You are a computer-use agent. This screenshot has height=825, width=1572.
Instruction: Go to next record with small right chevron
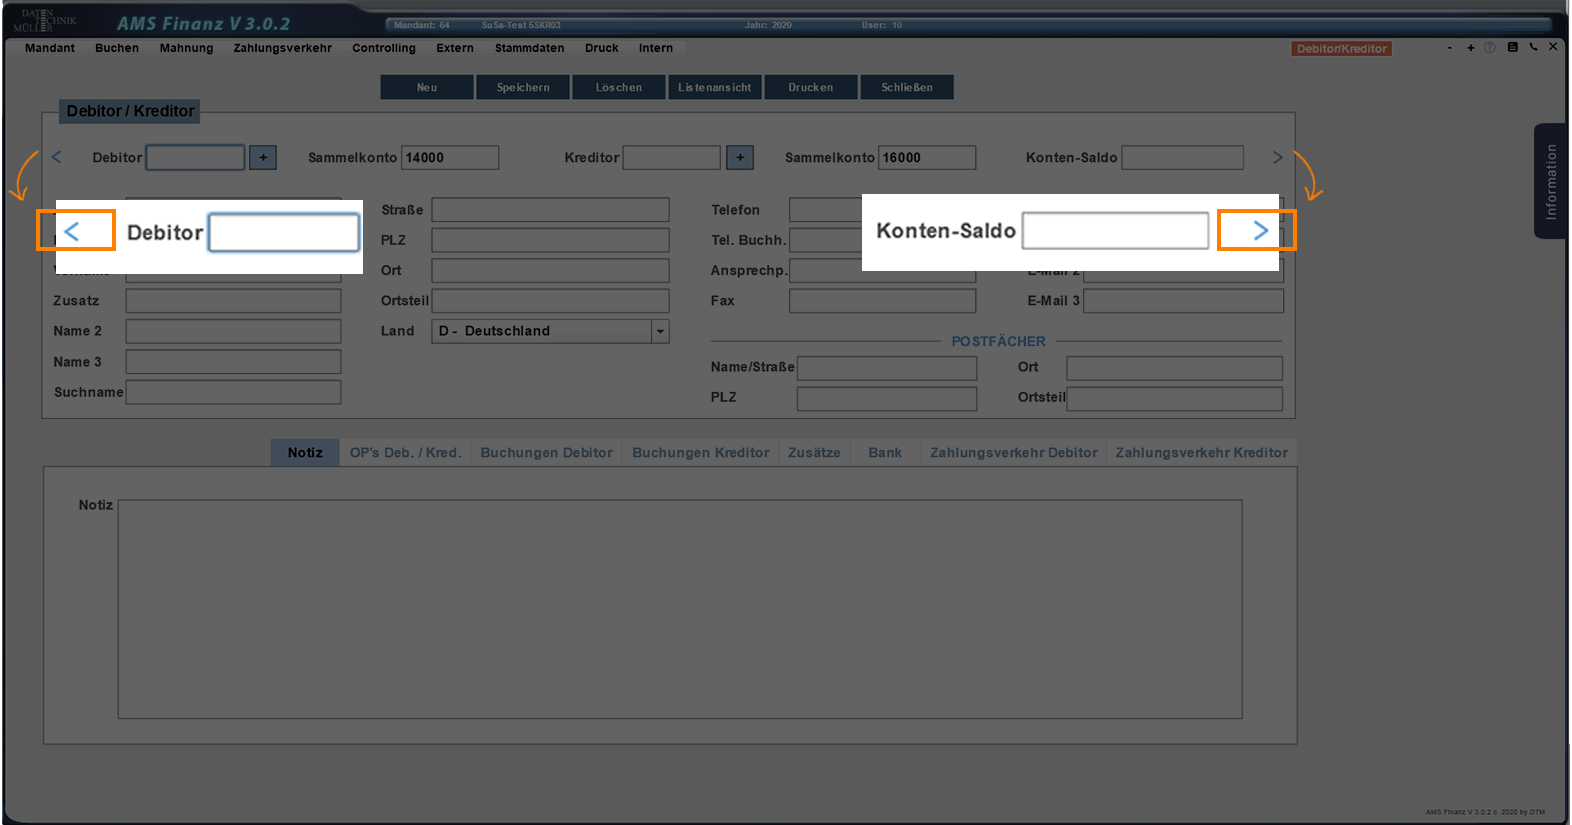1277,157
